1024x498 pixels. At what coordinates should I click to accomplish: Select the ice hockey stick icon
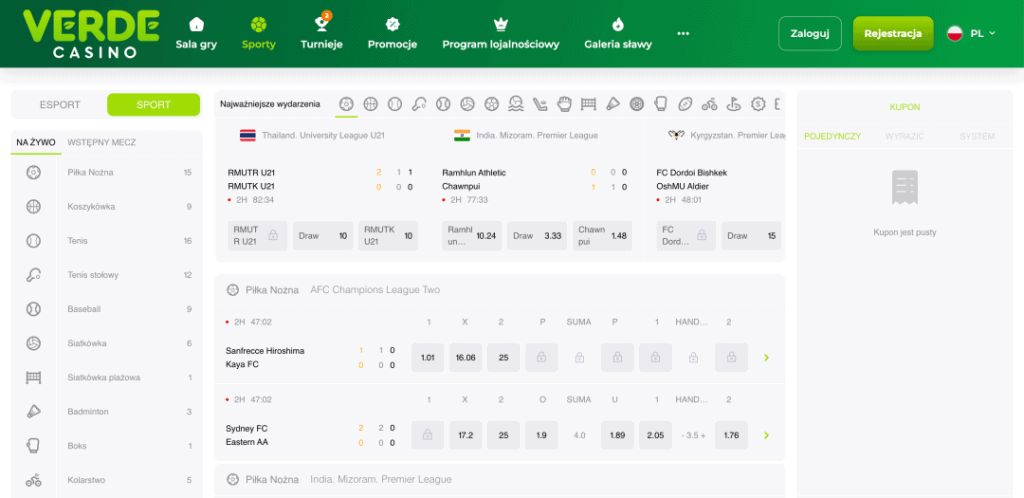(540, 104)
